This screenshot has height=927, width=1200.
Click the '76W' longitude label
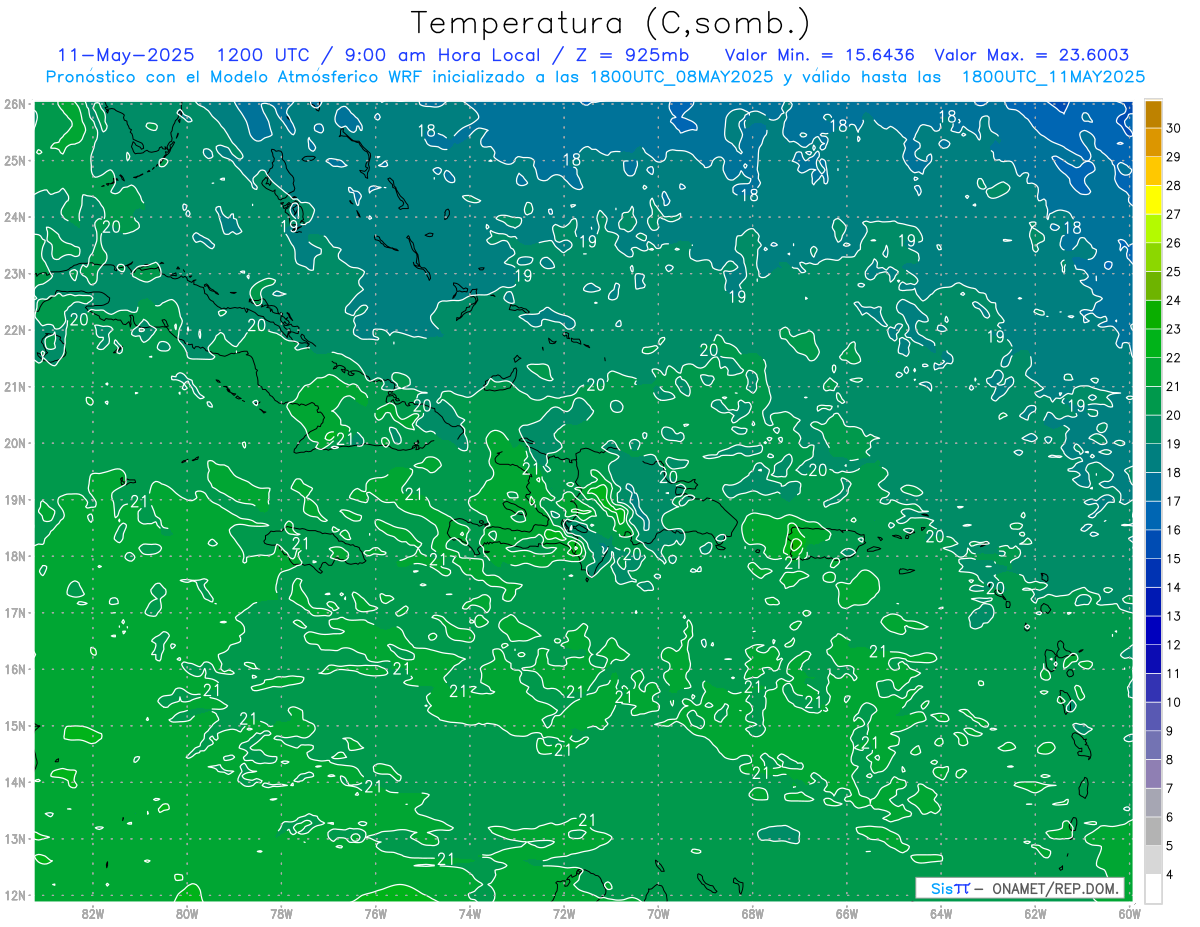click(x=375, y=913)
